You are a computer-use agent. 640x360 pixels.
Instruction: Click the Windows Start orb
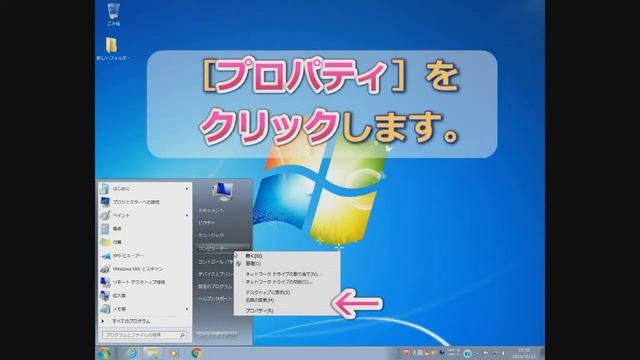[x=105, y=353]
